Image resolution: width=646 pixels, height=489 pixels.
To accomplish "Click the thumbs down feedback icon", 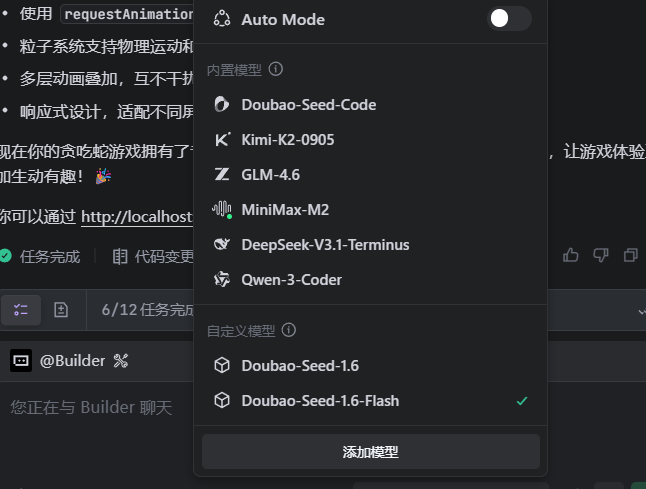I will 601,255.
